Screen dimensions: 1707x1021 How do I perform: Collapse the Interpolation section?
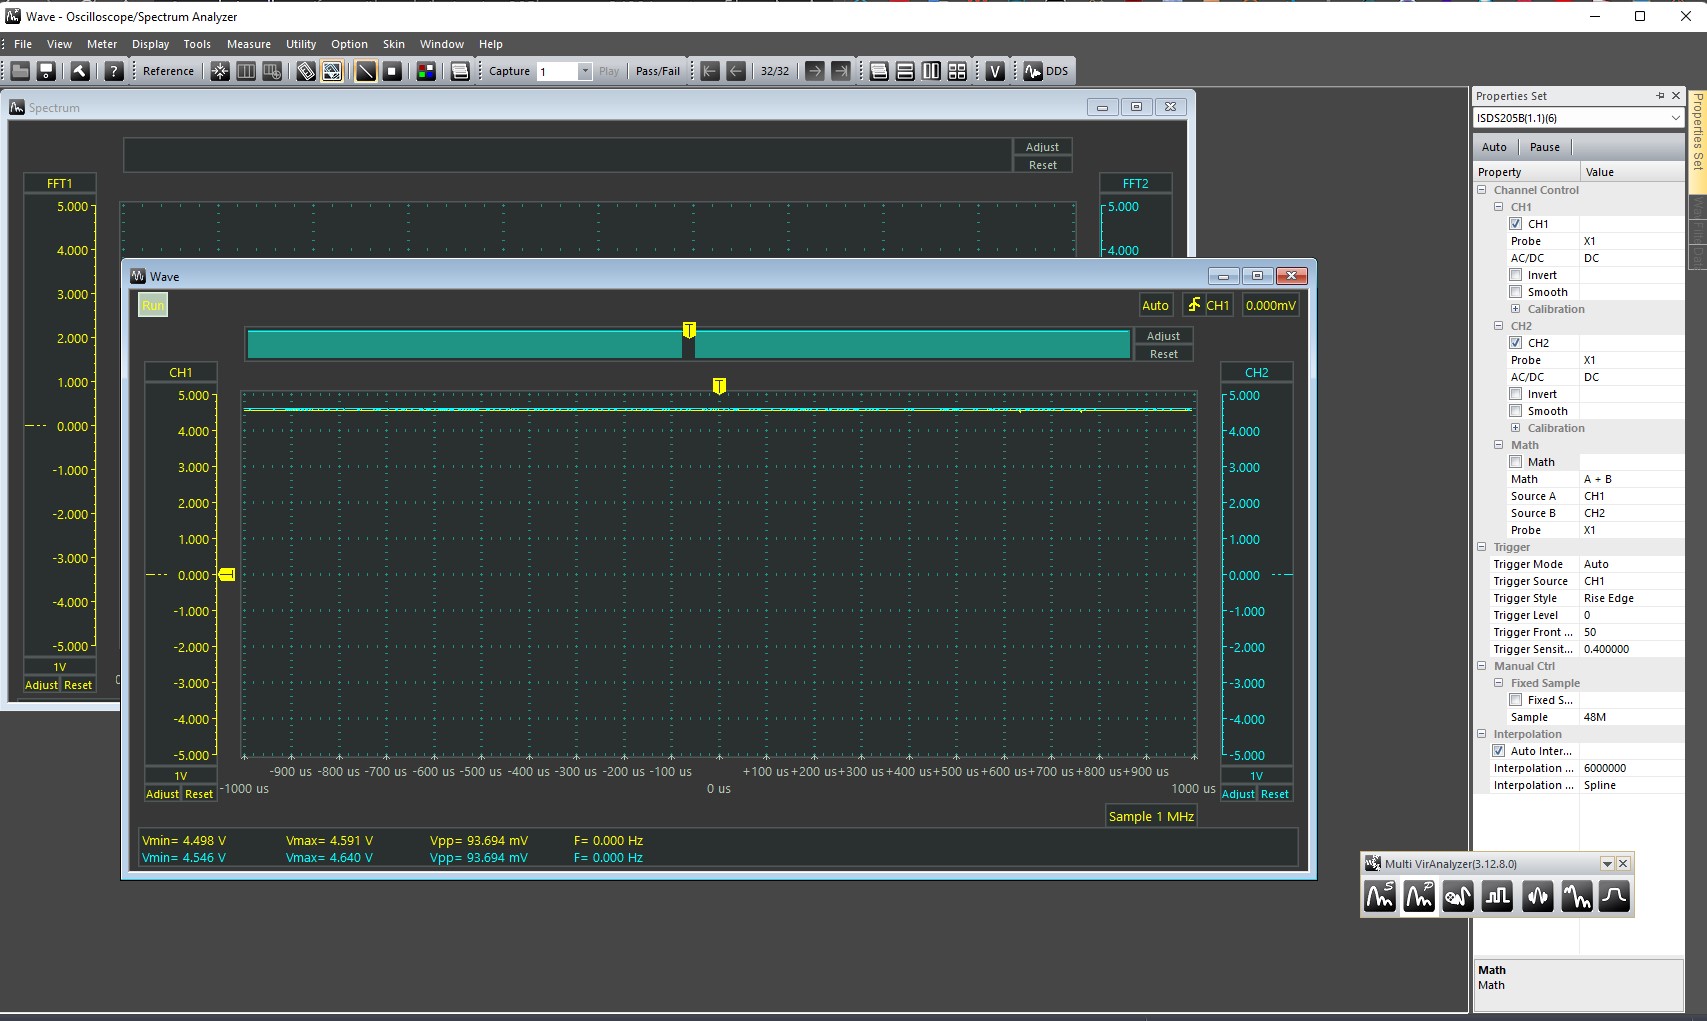click(x=1482, y=734)
